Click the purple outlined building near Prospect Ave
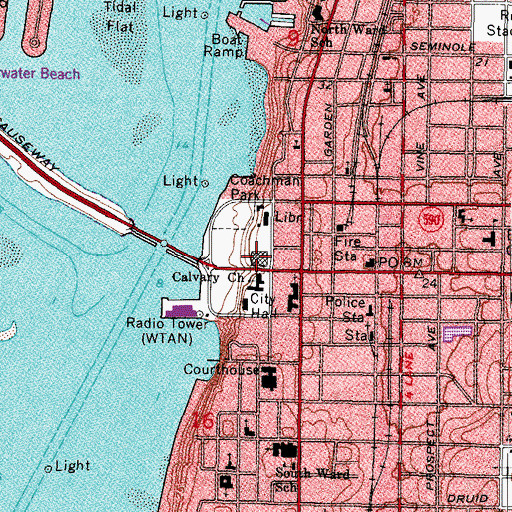The image size is (512, 512). (x=457, y=333)
